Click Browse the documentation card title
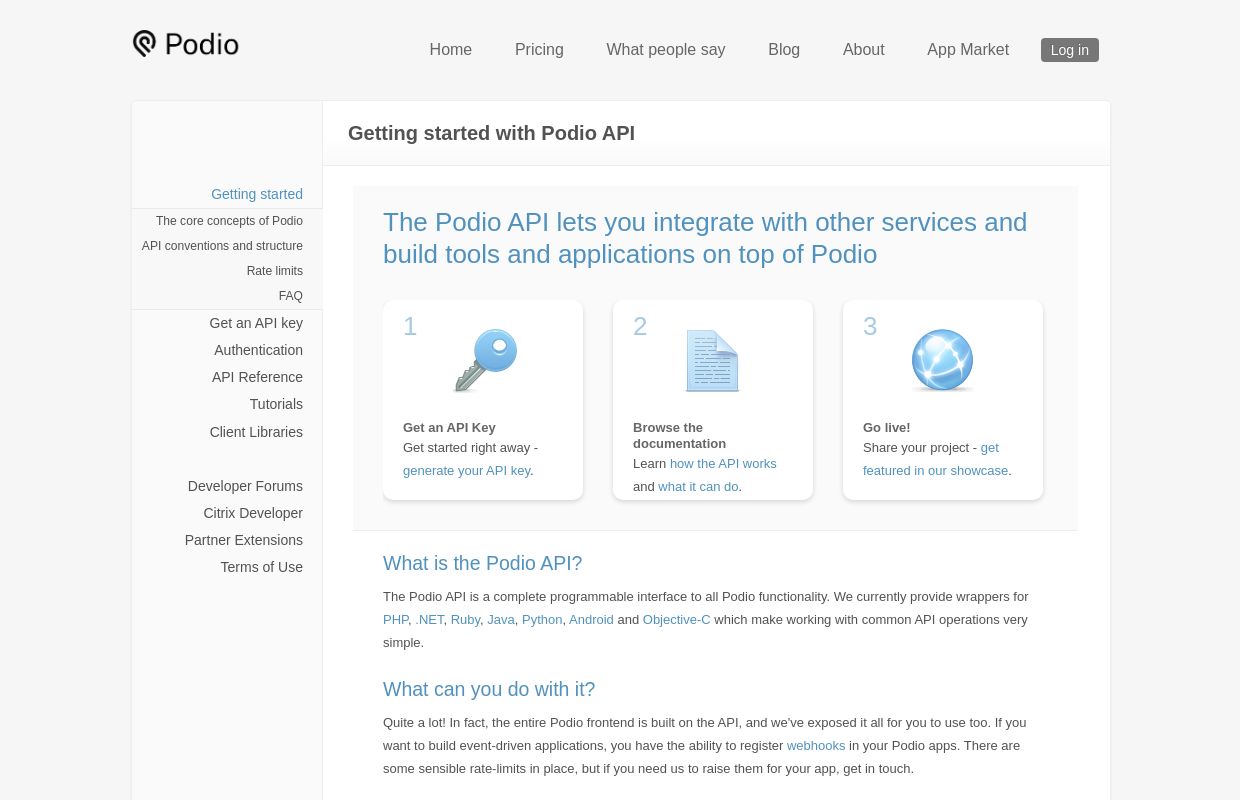The width and height of the screenshot is (1240, 800). coord(680,436)
